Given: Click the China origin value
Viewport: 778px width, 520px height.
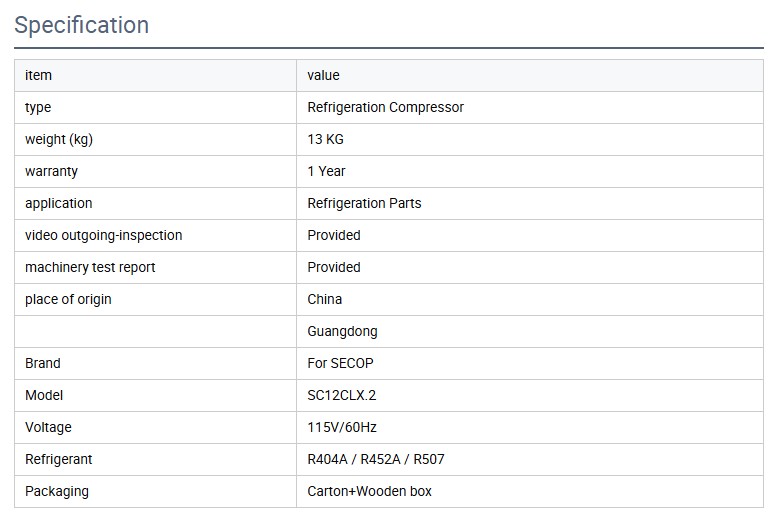Looking at the screenshot, I should (324, 299).
